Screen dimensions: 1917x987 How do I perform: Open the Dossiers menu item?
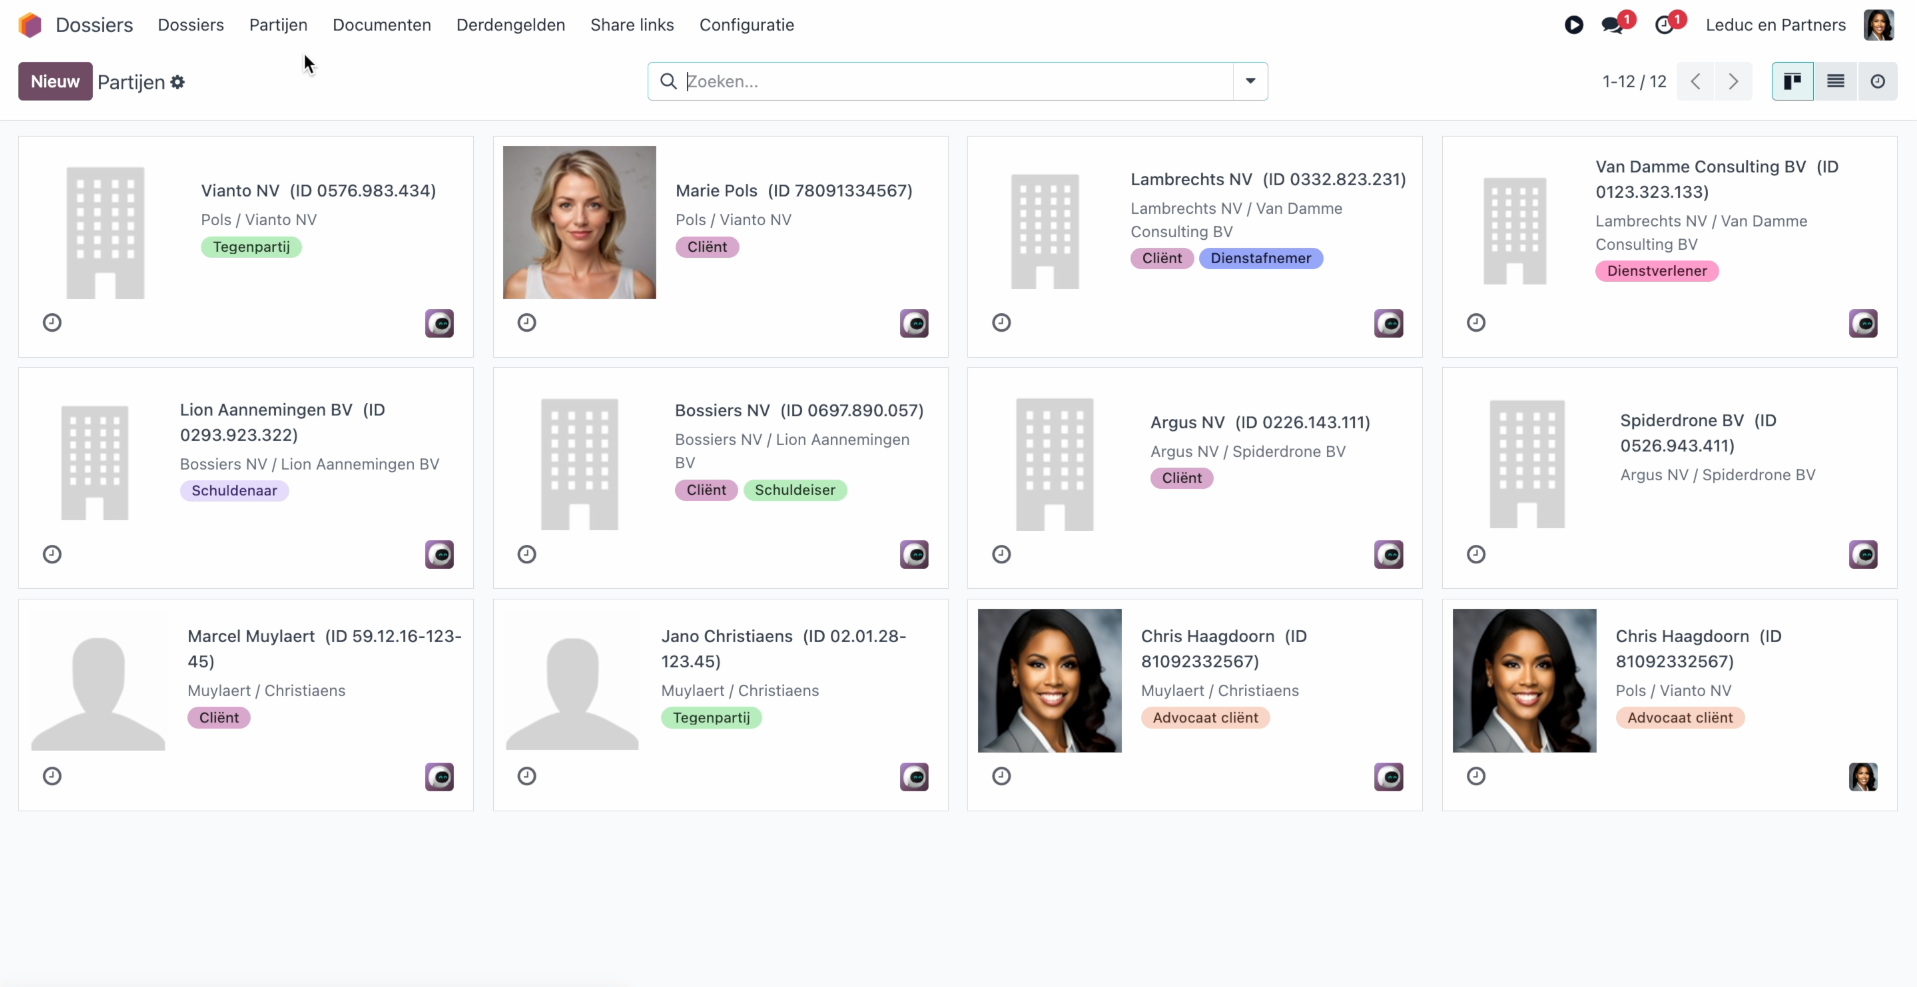(x=191, y=25)
